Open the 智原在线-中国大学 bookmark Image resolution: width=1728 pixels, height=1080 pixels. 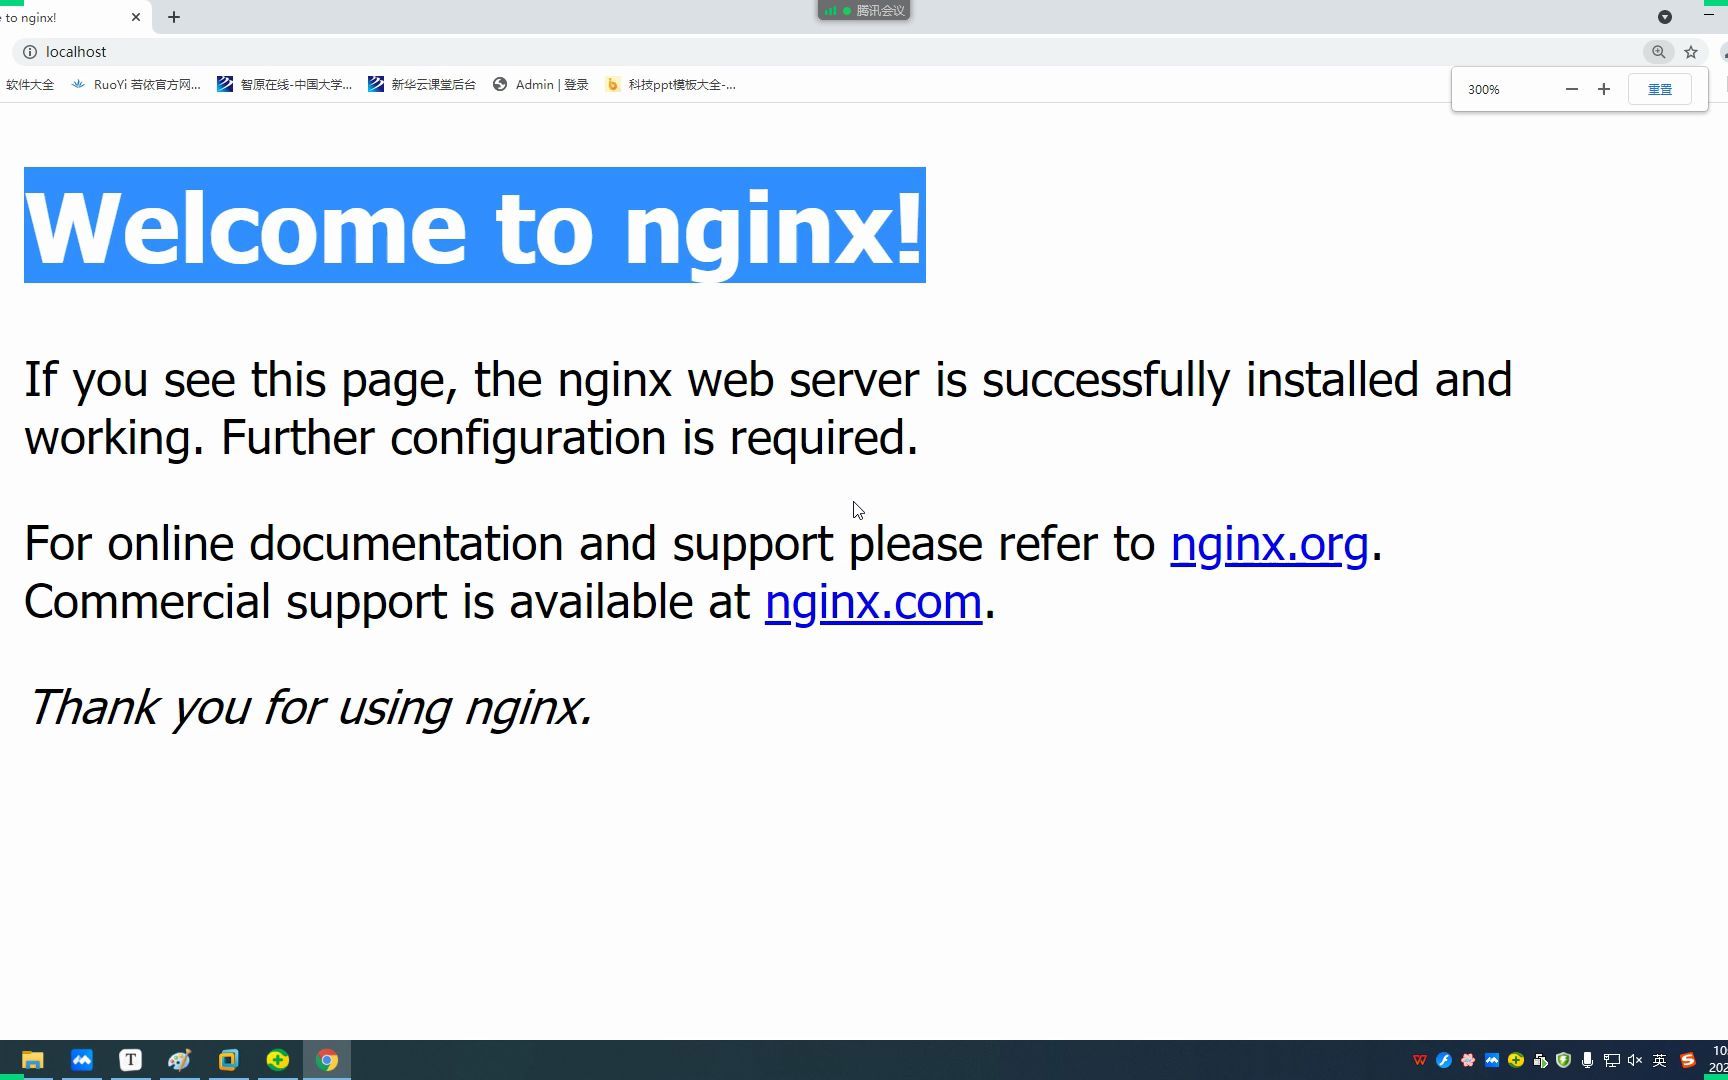(285, 85)
